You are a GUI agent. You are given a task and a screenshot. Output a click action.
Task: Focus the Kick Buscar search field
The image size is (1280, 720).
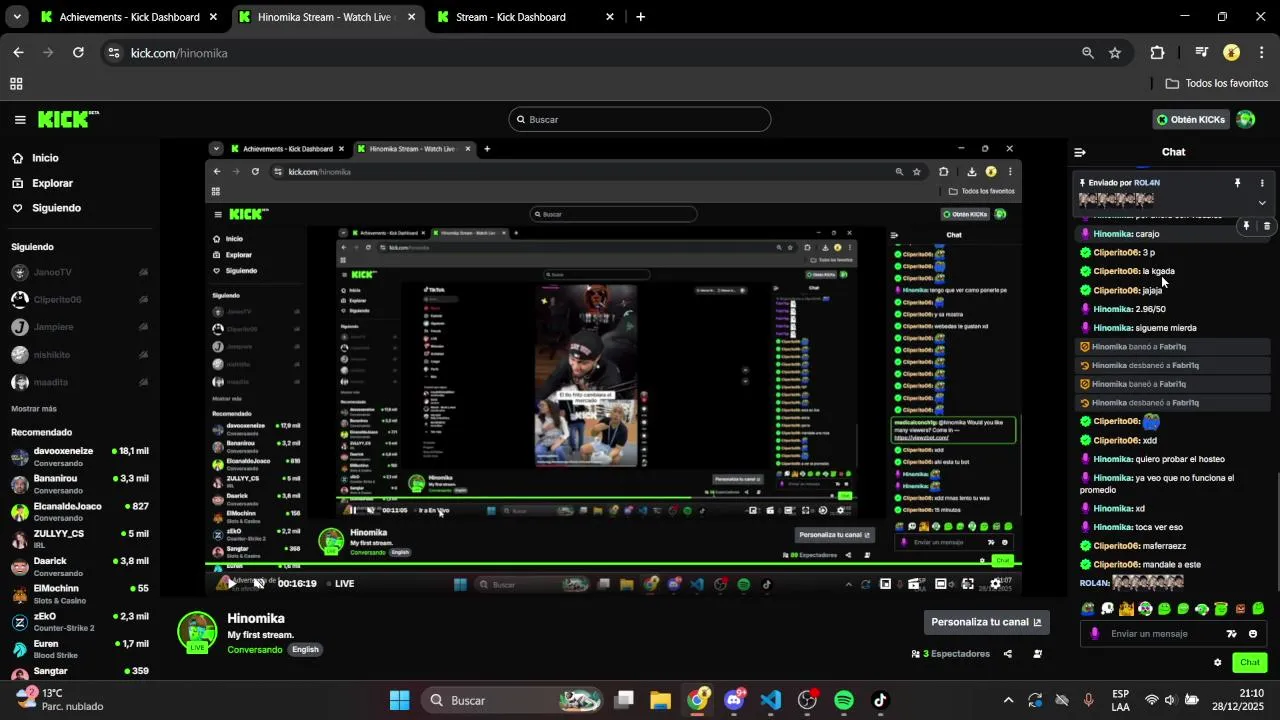point(640,119)
